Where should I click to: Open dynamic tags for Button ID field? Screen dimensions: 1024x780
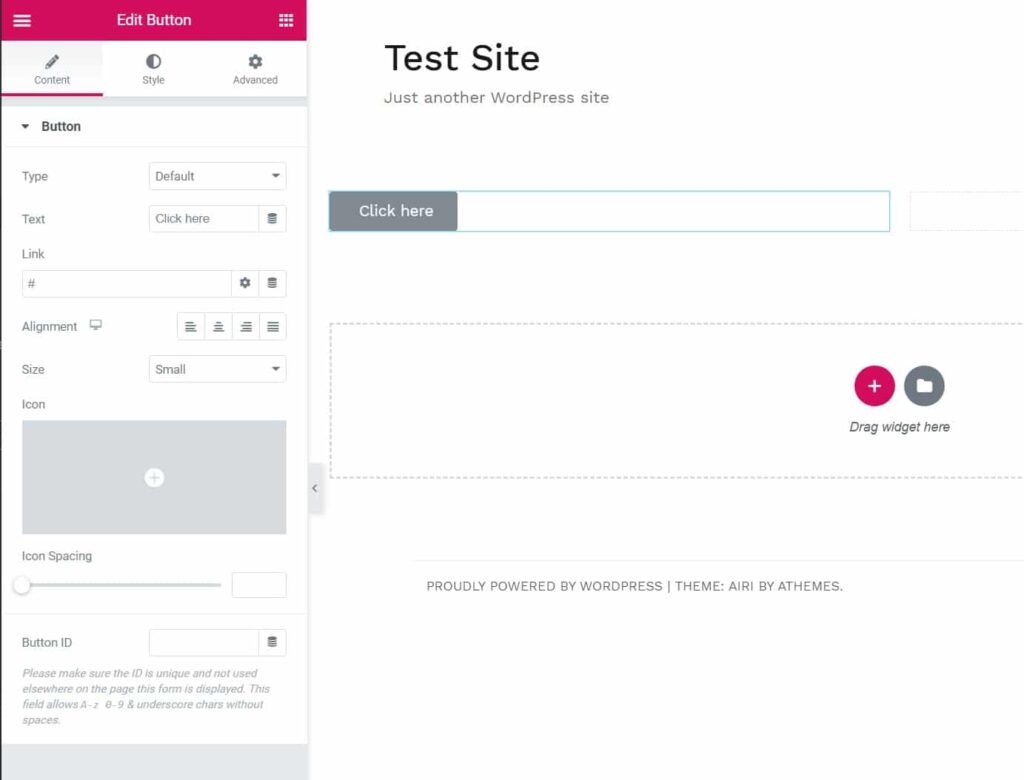(272, 642)
